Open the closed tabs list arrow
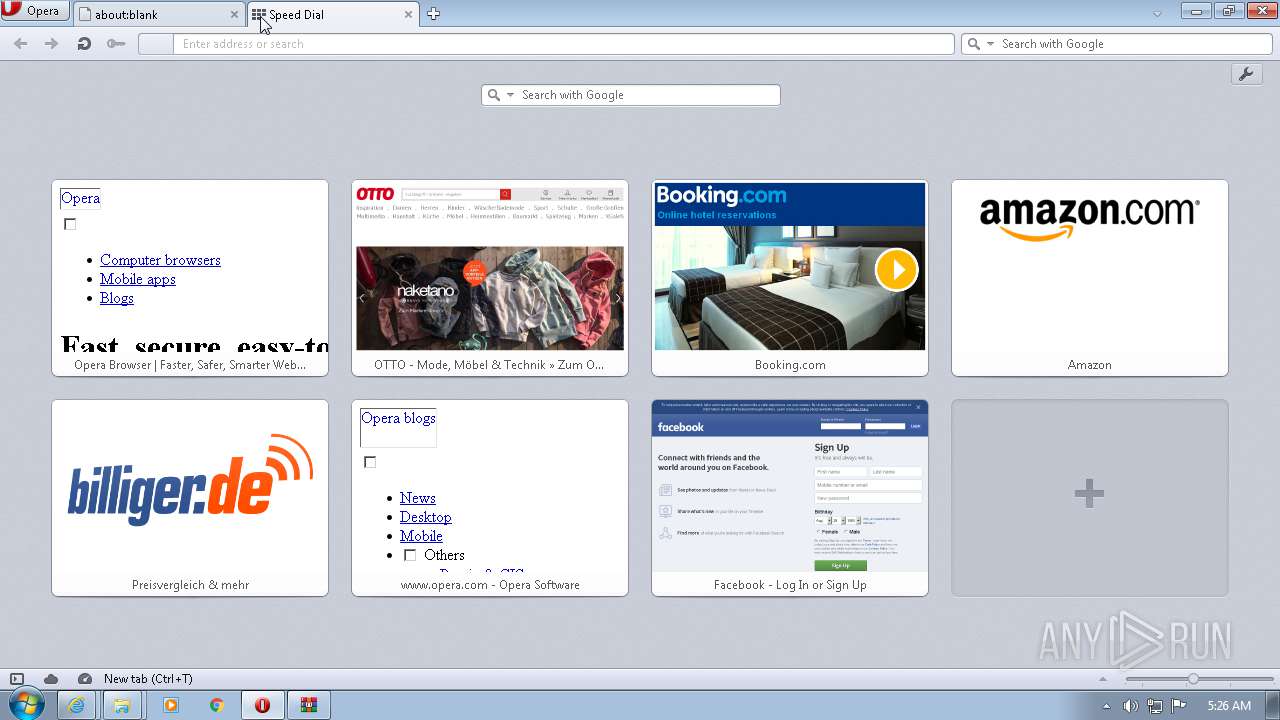This screenshot has width=1280, height=720. click(x=1157, y=14)
